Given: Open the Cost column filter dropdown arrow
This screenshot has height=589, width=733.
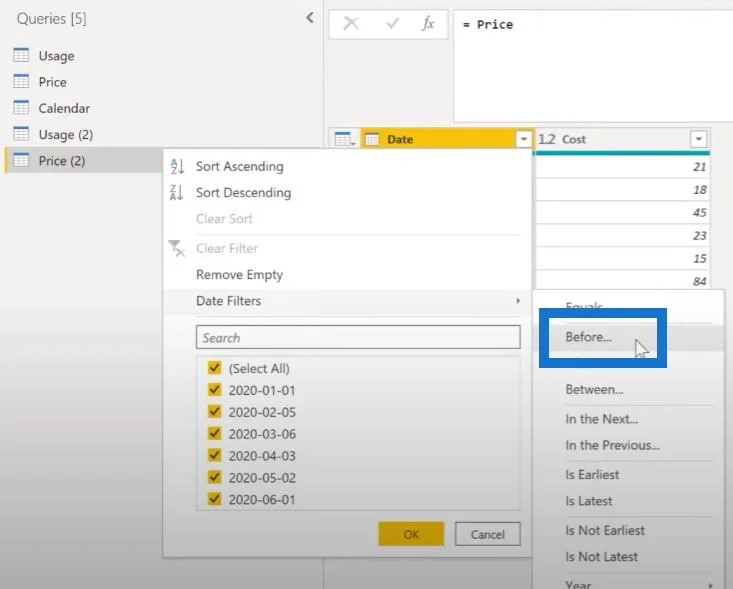Looking at the screenshot, I should click(x=698, y=139).
